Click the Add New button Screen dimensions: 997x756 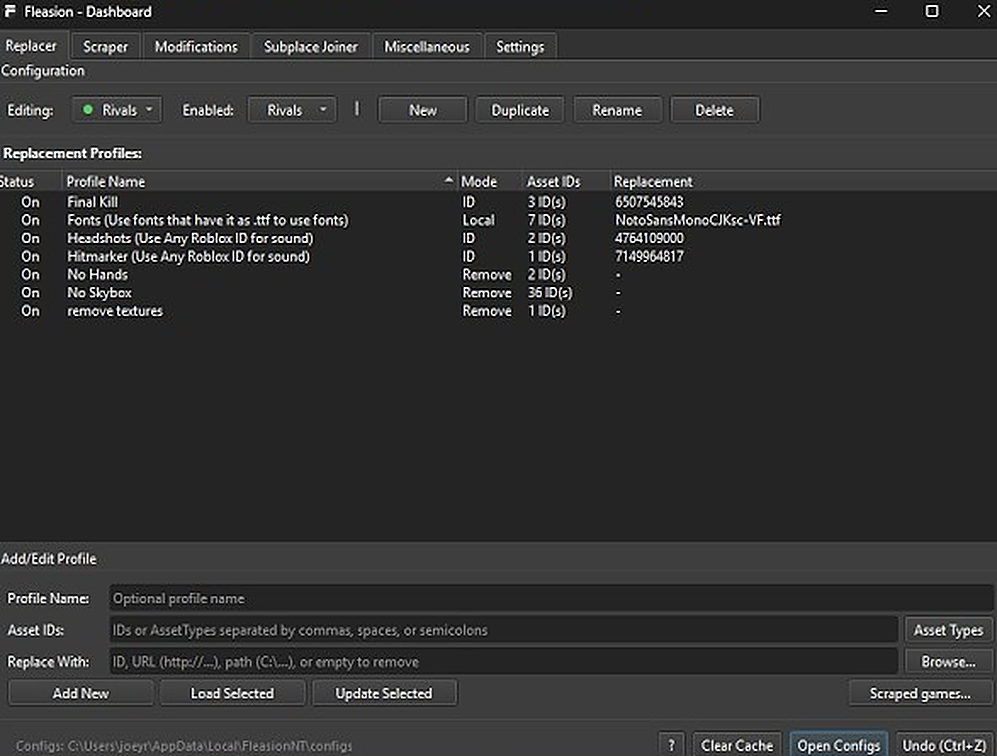coord(81,693)
